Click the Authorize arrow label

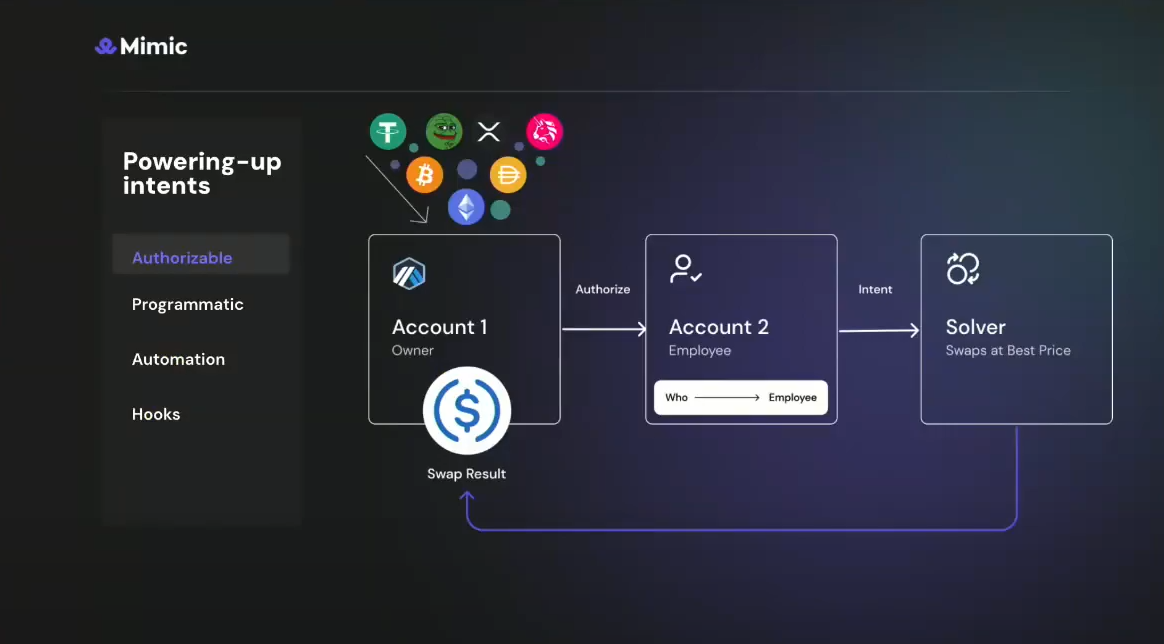[x=603, y=290]
